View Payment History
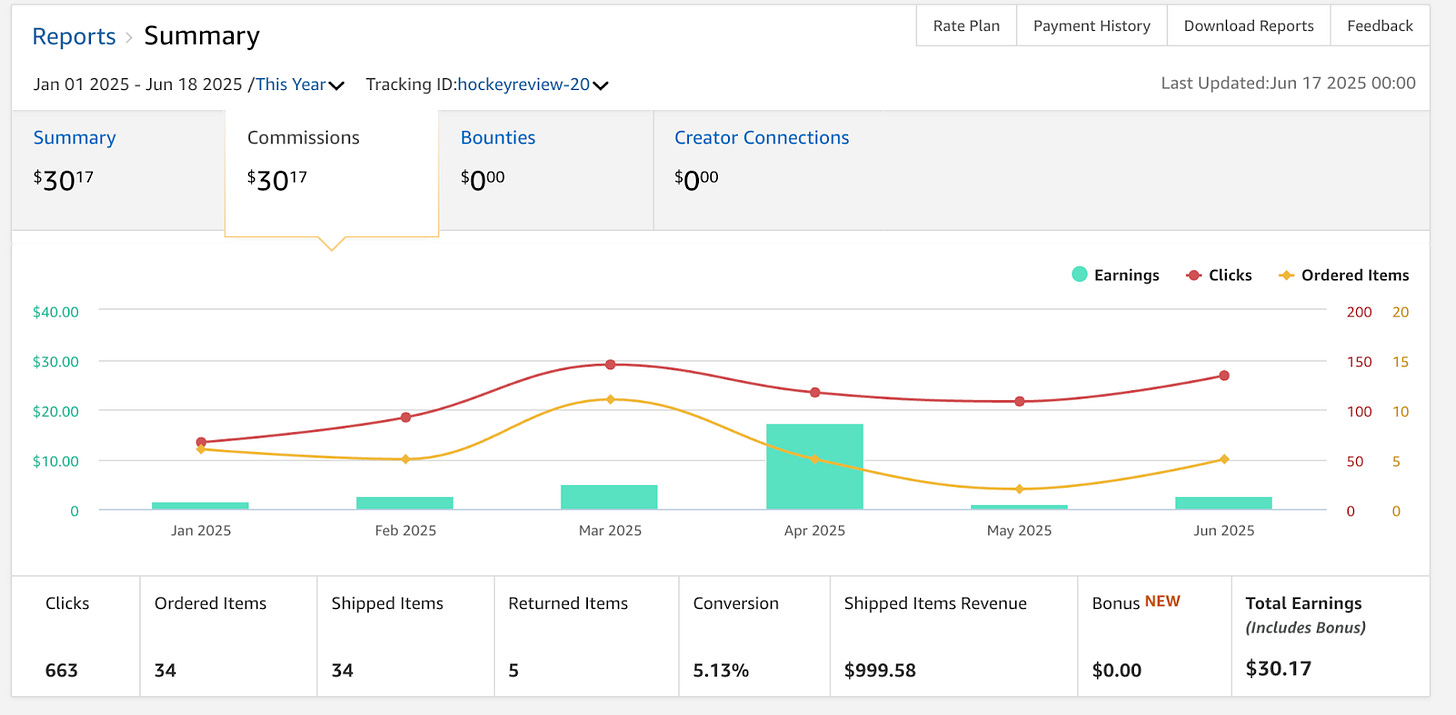 point(1091,25)
